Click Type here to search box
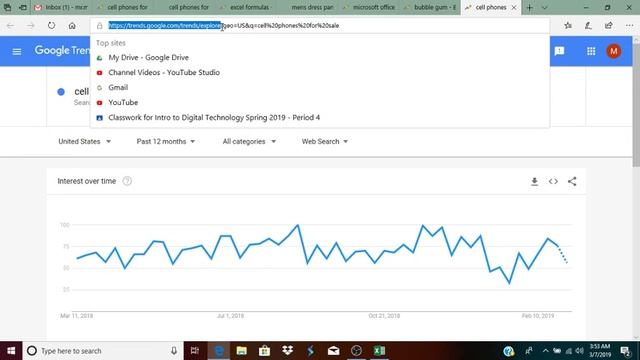Image resolution: width=640 pixels, height=360 pixels. 102,351
